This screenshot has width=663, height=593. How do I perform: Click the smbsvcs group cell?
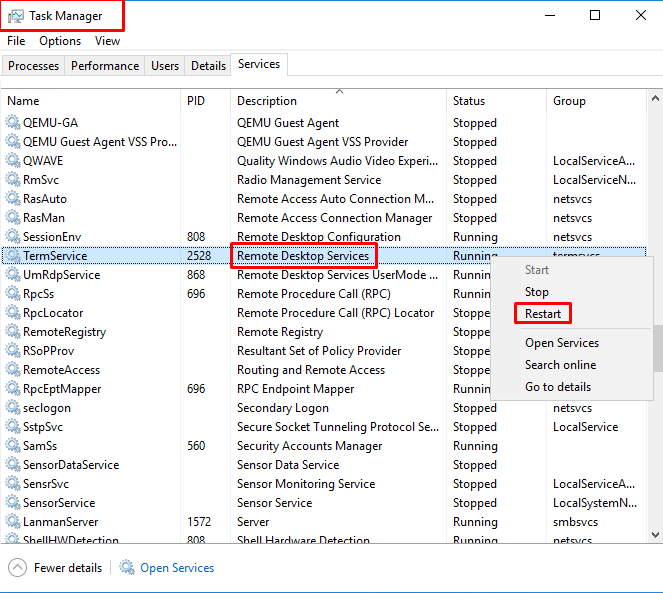pyautogui.click(x=575, y=522)
